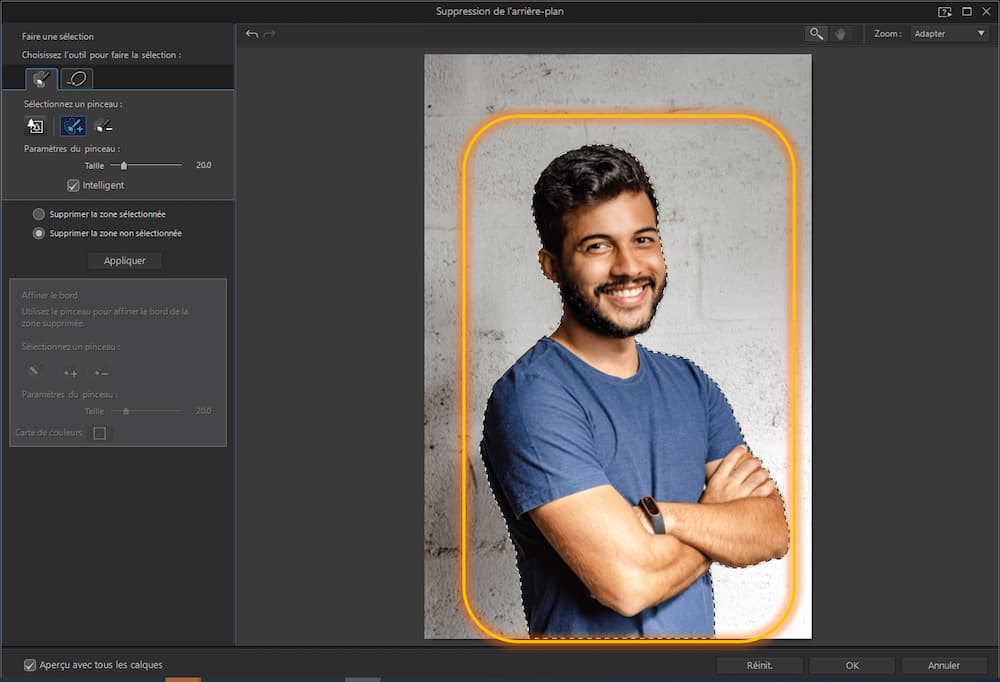The width and height of the screenshot is (1000, 682).
Task: Click the Réinit. button
Action: pyautogui.click(x=760, y=665)
